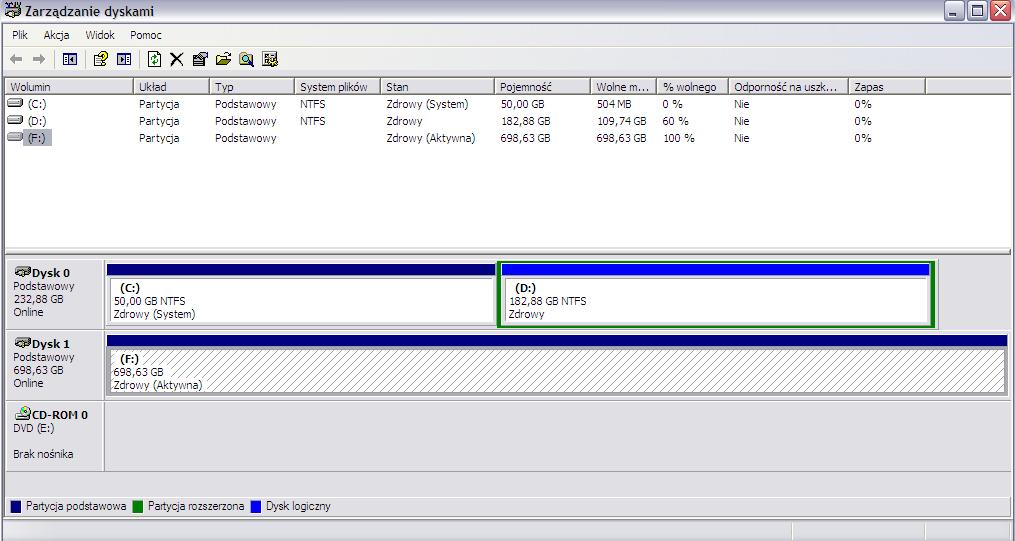Open the Pomoc menu
Viewport: 1015px width, 541px height.
pos(146,35)
